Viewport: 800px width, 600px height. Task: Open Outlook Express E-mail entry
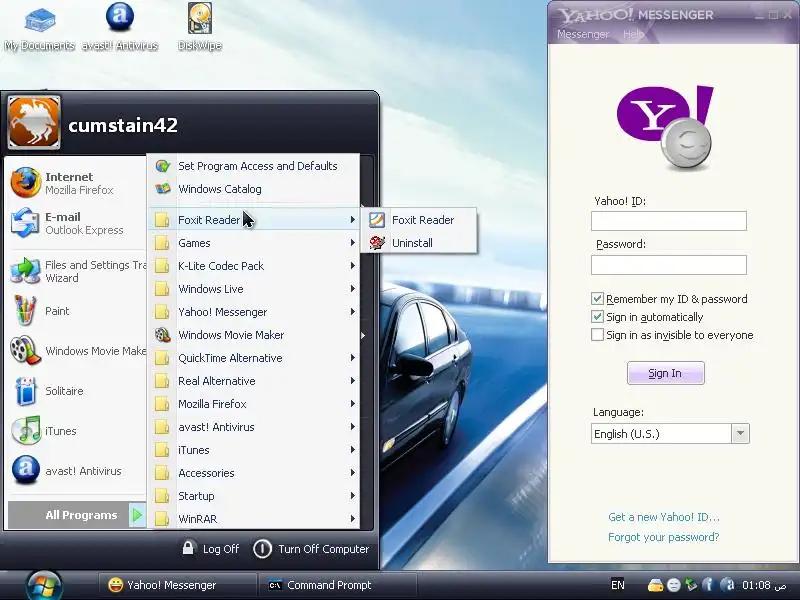tap(77, 223)
